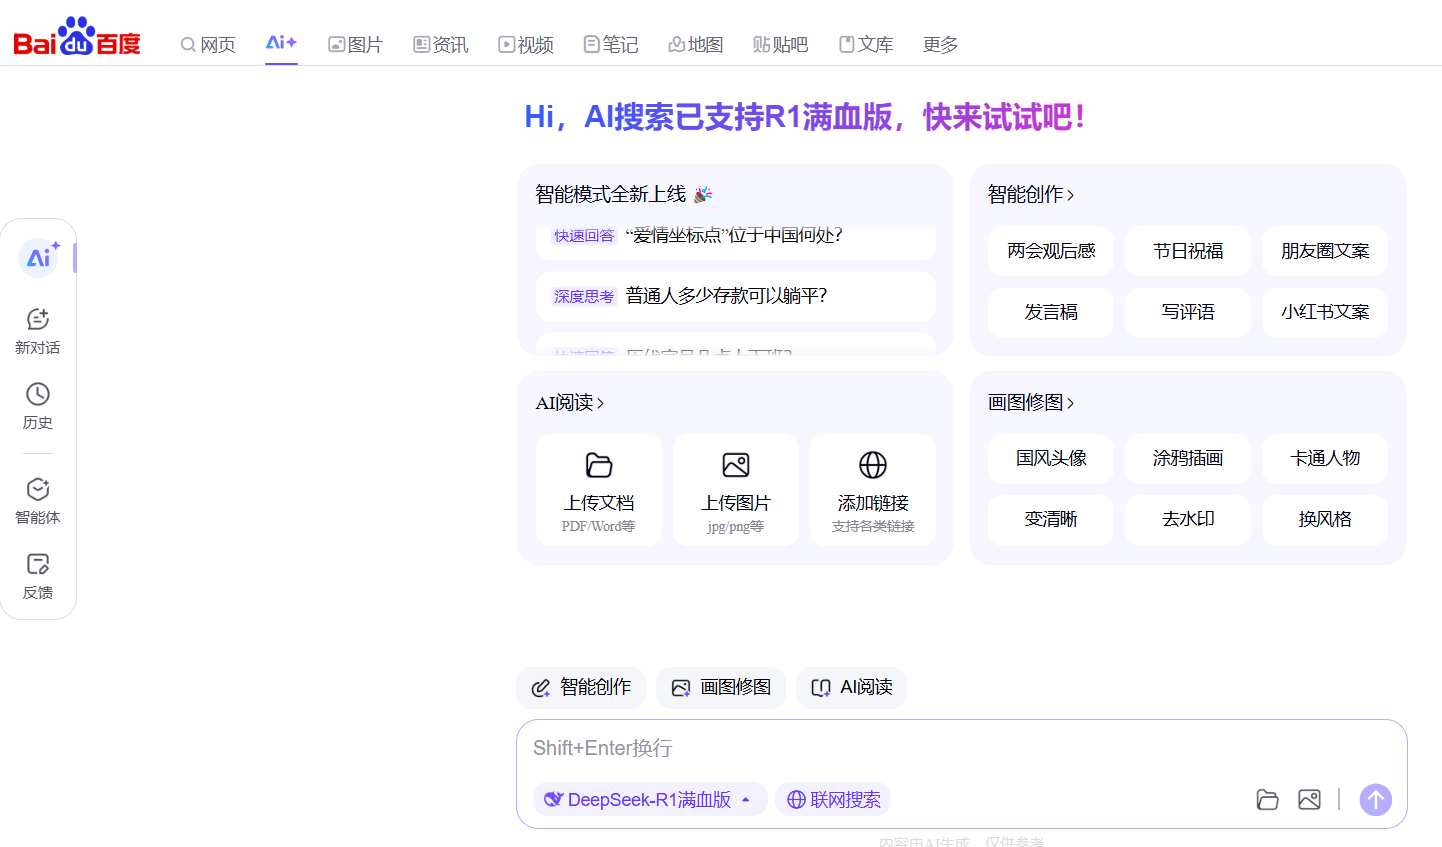Expand the 智能创作 section header chevron
The image size is (1442, 847).
tap(1071, 195)
